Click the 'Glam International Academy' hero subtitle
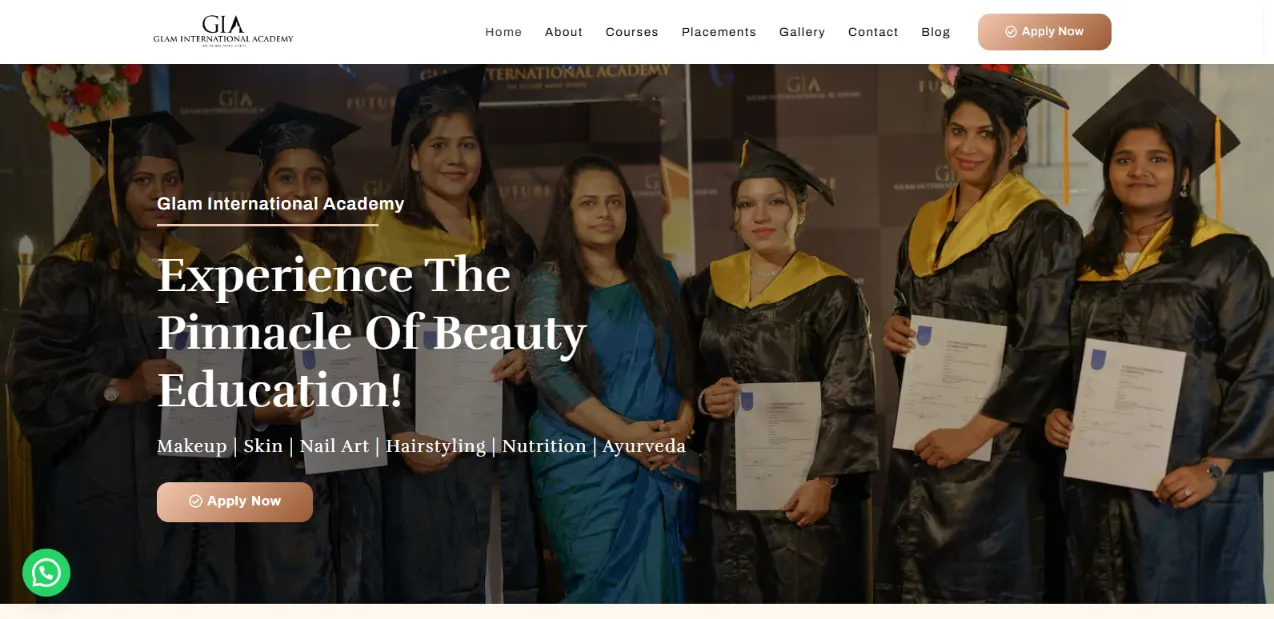 pos(281,204)
